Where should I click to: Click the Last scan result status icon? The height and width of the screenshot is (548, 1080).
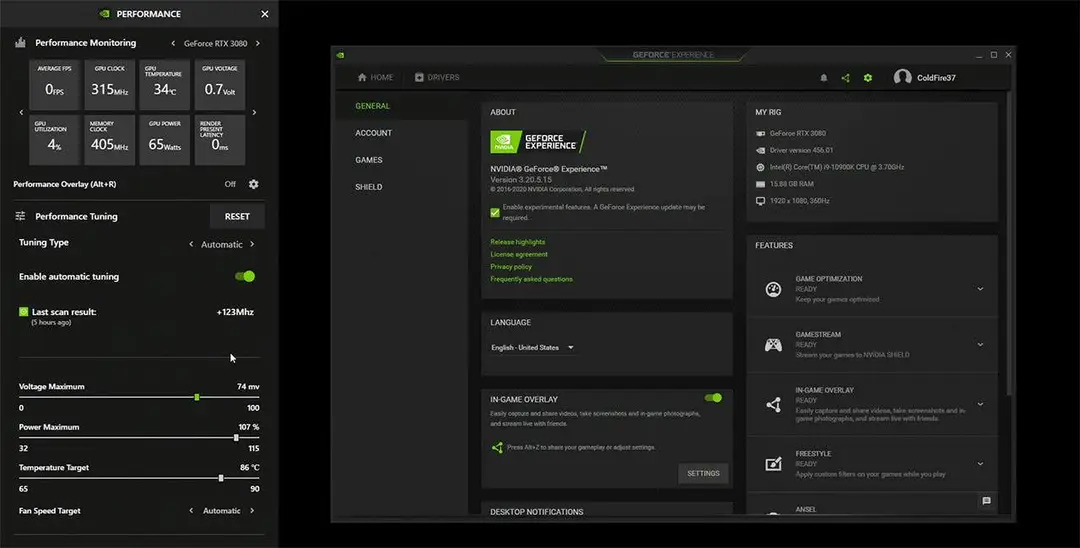23,312
